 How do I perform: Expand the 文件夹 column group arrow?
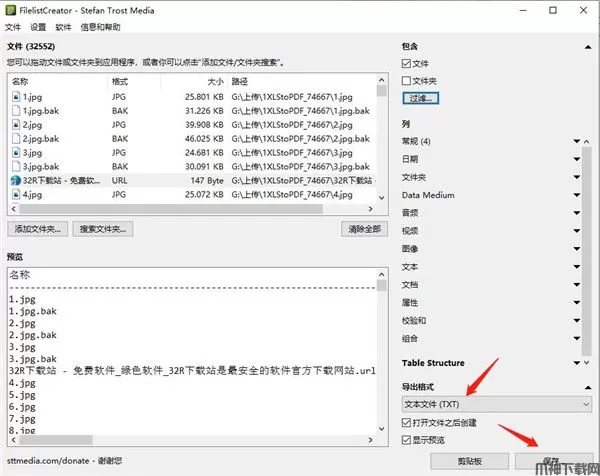coord(577,177)
